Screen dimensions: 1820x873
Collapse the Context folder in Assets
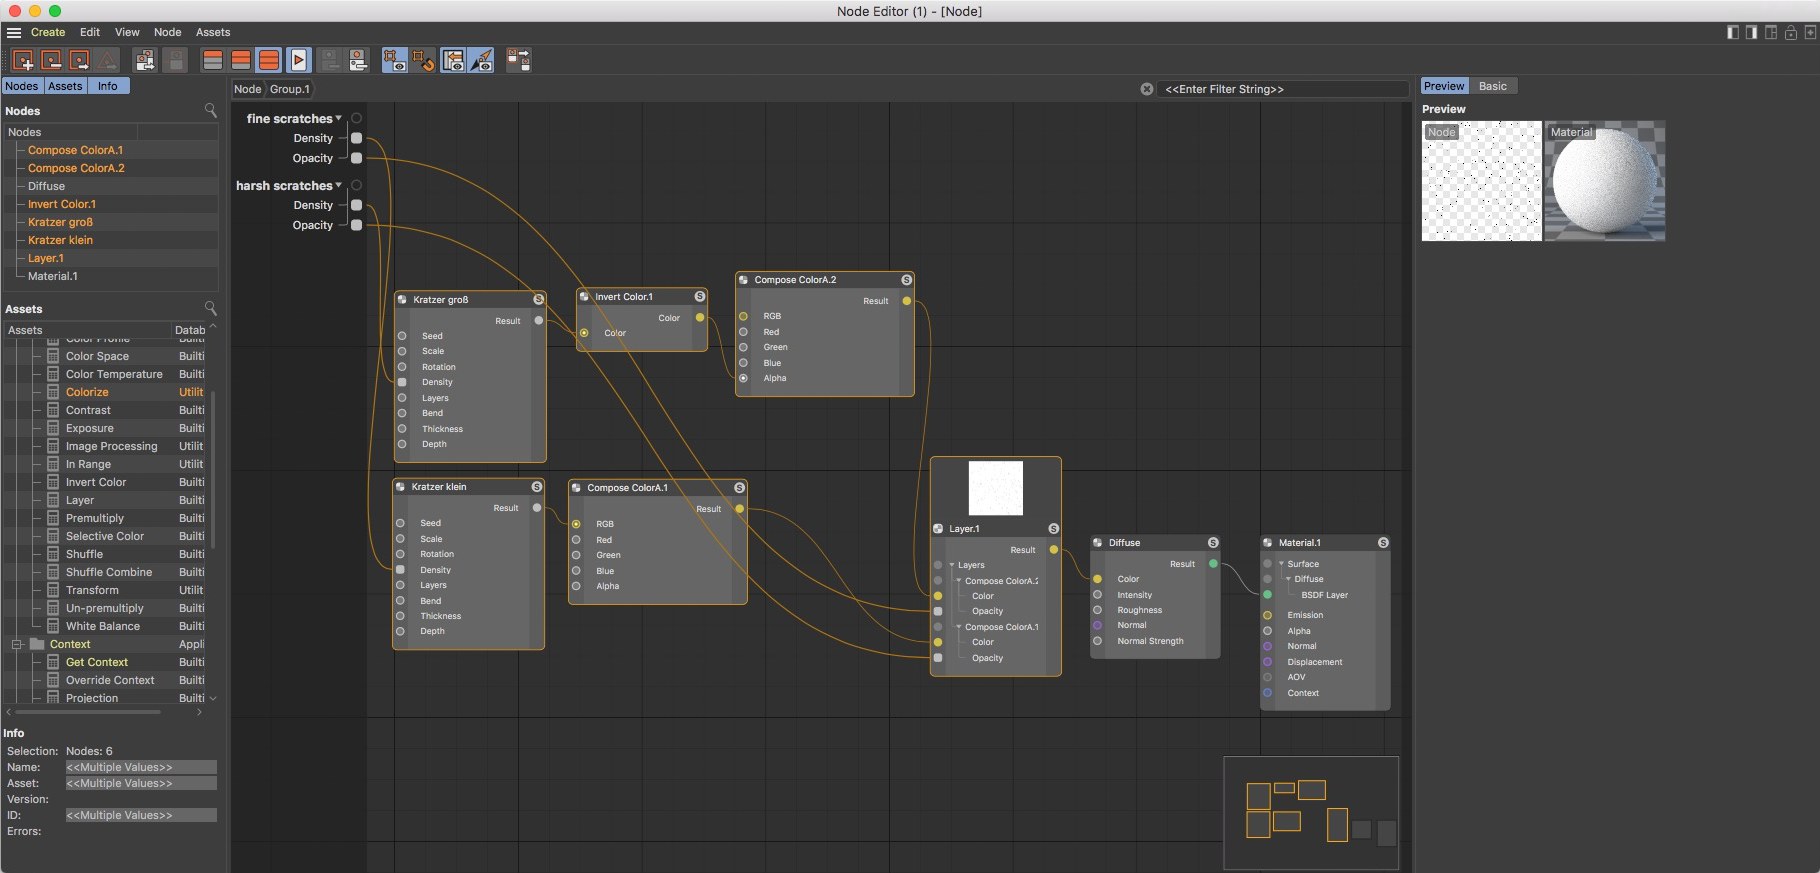(x=17, y=644)
